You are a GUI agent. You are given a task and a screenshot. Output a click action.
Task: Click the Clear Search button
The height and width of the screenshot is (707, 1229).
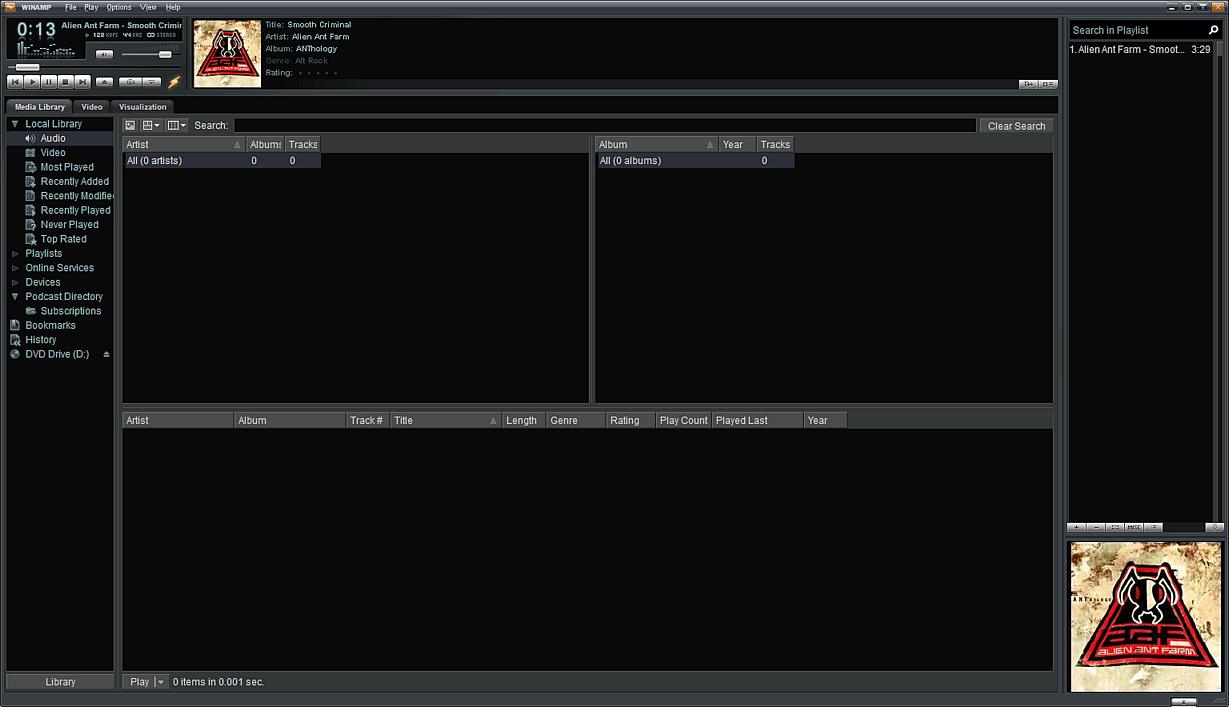(1016, 126)
